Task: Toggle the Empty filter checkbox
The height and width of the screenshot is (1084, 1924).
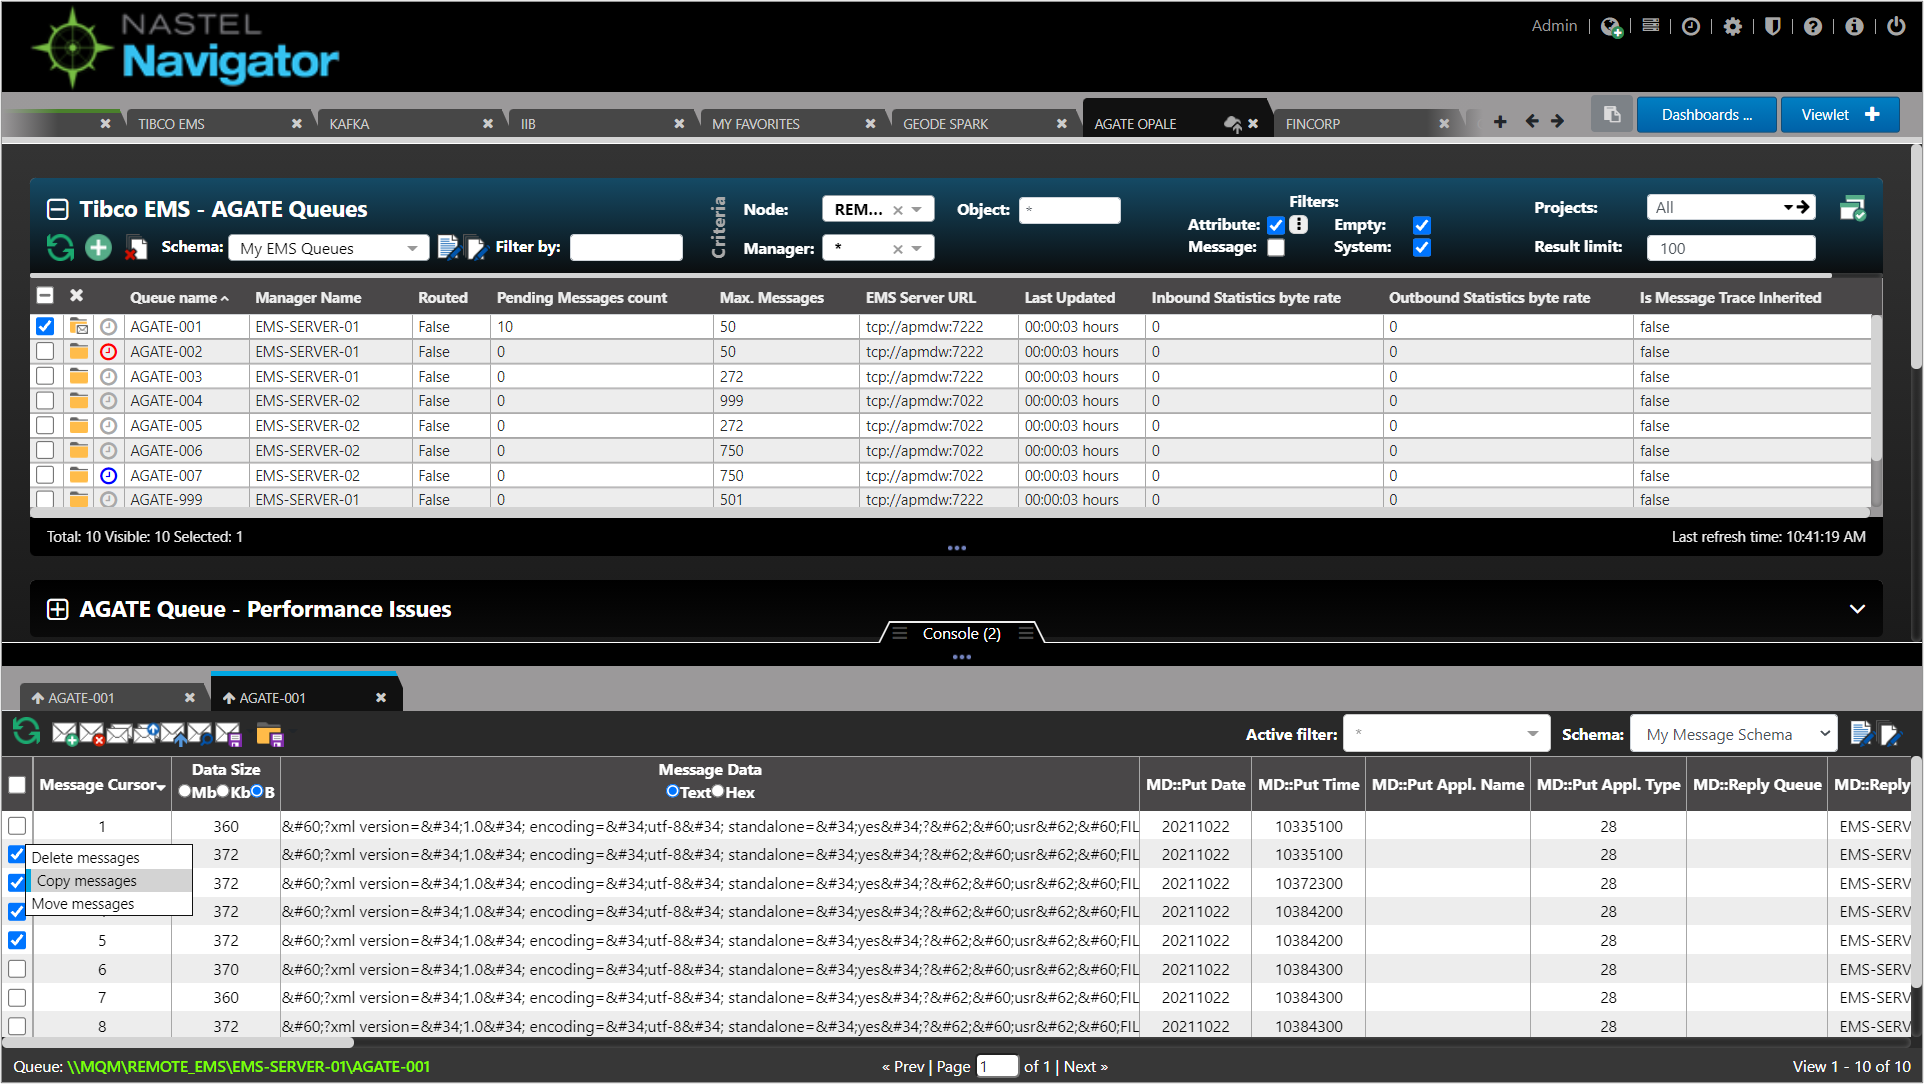Action: (1421, 225)
